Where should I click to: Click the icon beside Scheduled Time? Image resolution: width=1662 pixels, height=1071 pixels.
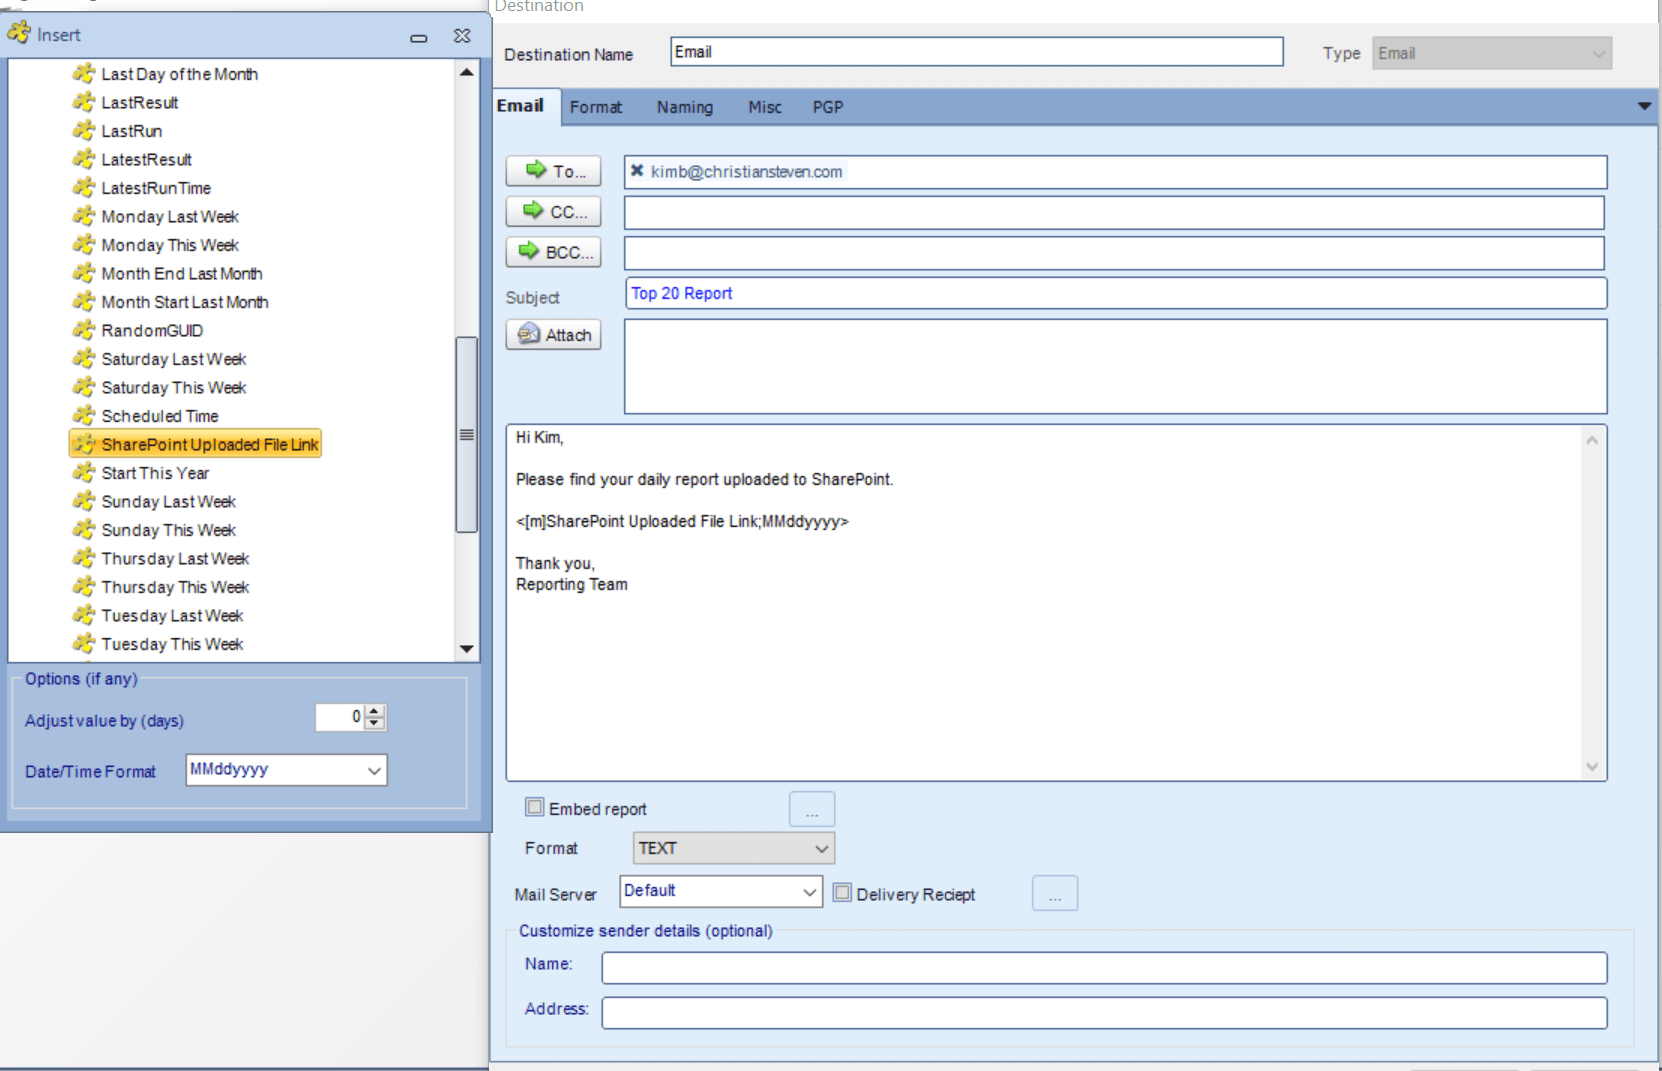tap(84, 415)
